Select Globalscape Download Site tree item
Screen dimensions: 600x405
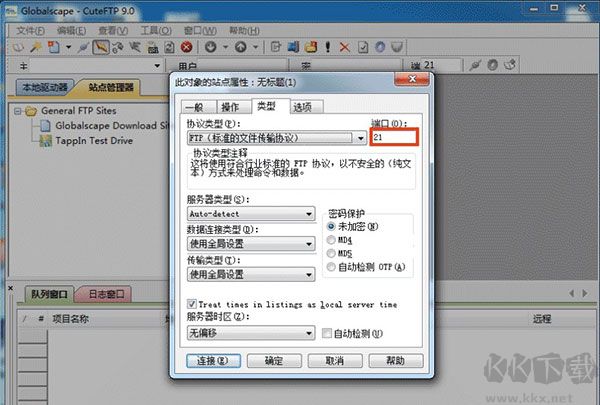(x=104, y=126)
